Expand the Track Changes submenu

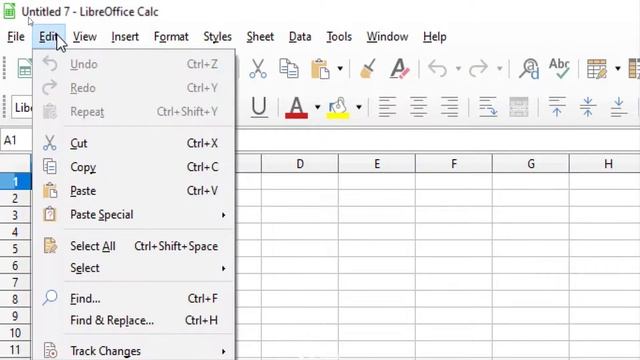[134, 351]
